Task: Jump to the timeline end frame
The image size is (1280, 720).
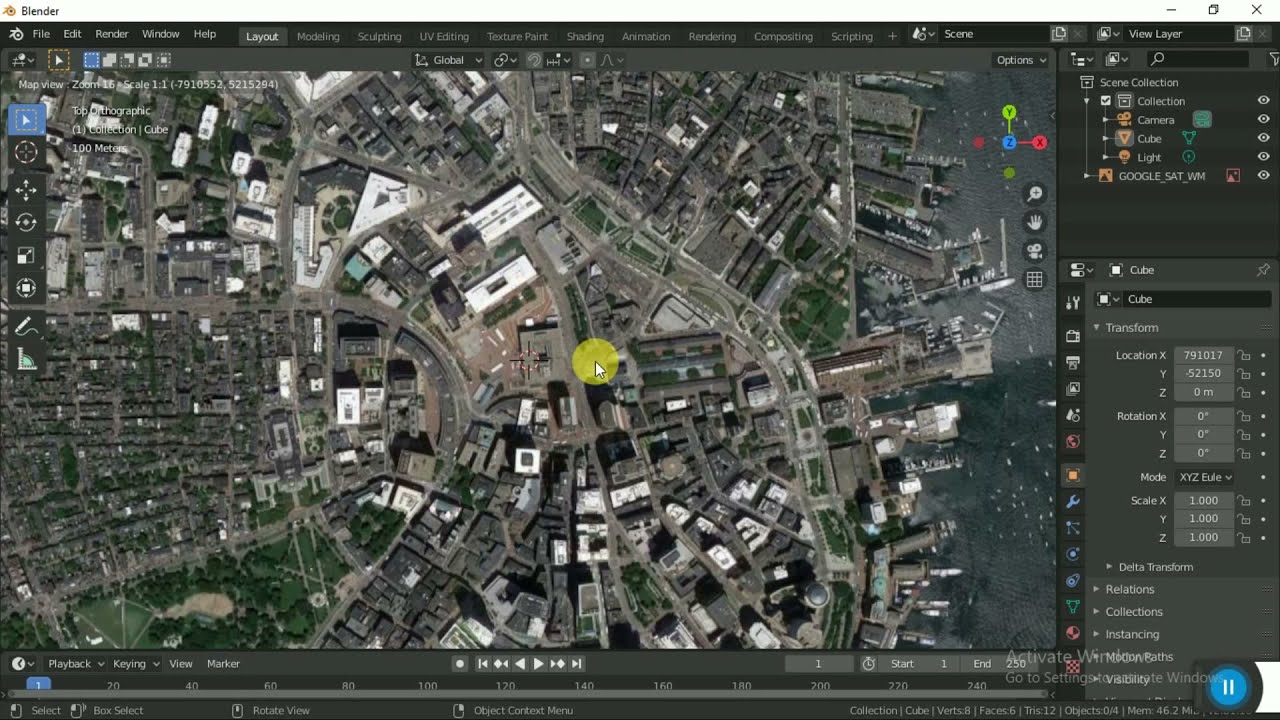Action: [x=577, y=664]
